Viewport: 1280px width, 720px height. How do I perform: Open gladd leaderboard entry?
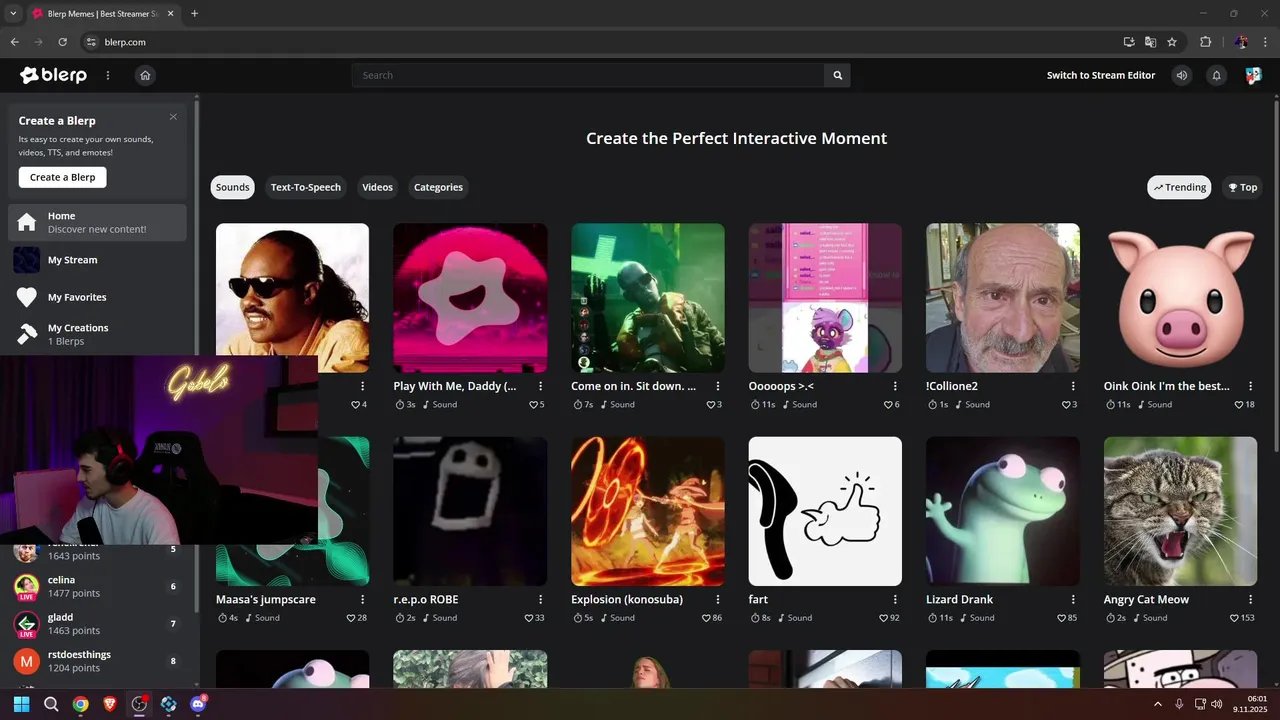click(x=97, y=624)
